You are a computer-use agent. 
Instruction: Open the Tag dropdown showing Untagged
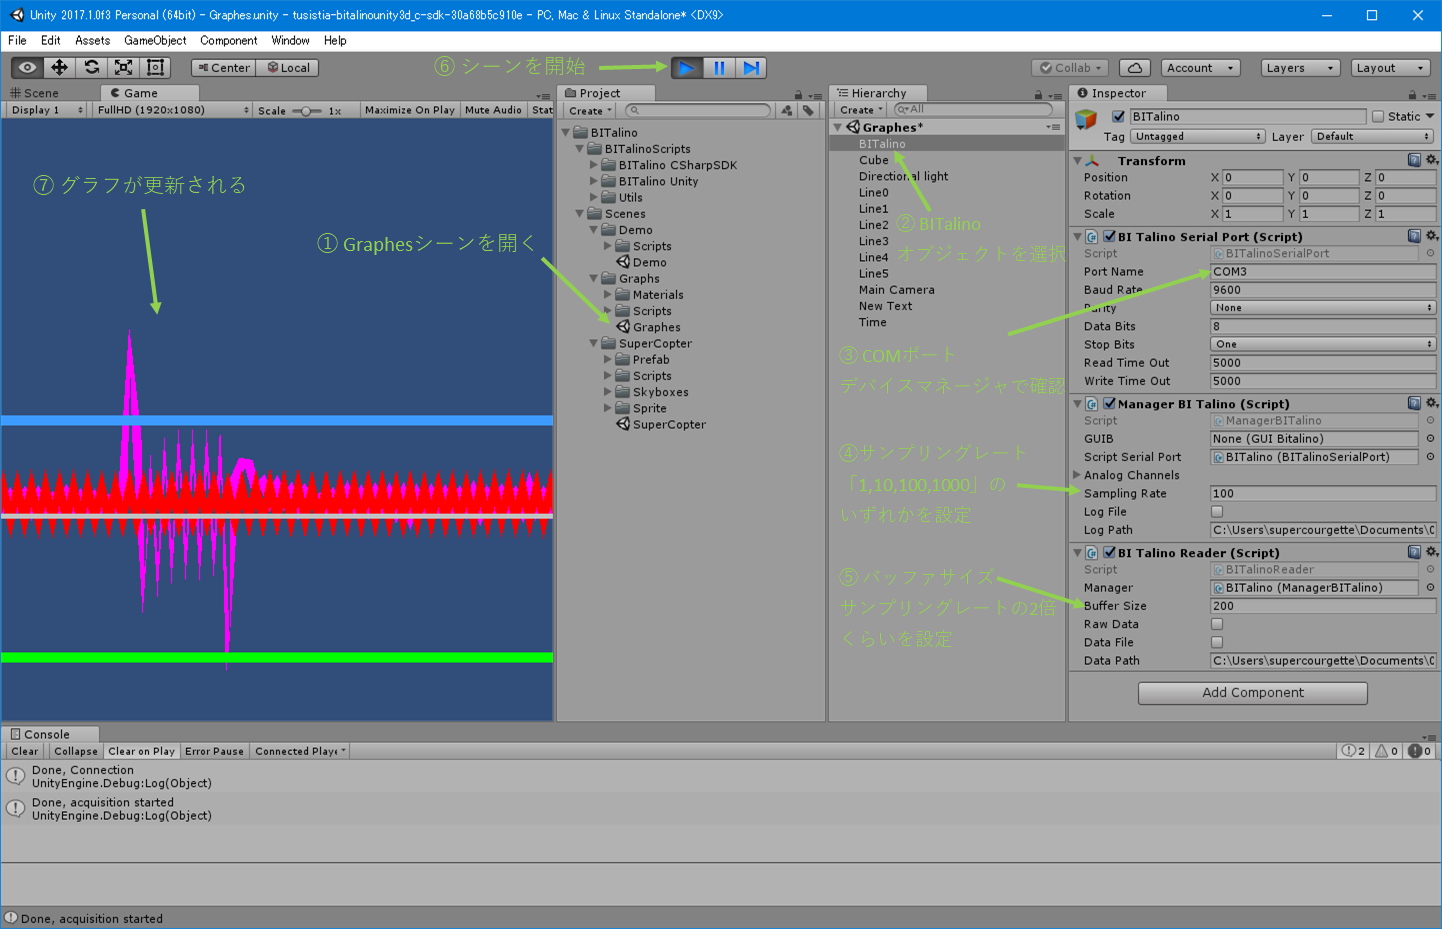pos(1199,137)
